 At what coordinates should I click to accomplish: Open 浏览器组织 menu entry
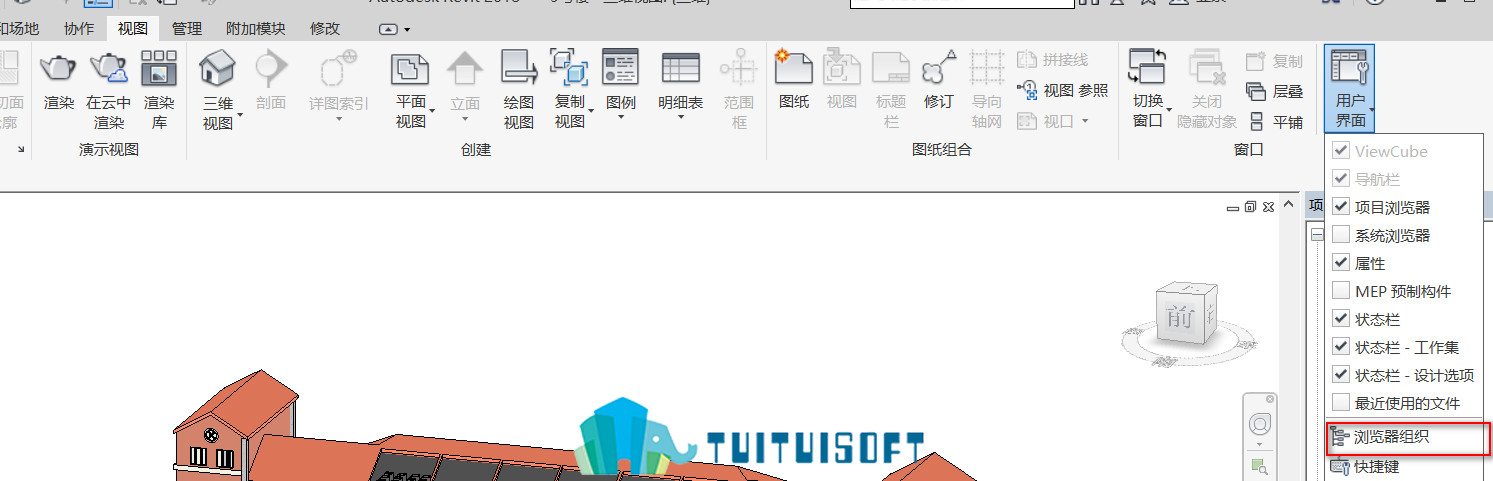[x=1408, y=437]
